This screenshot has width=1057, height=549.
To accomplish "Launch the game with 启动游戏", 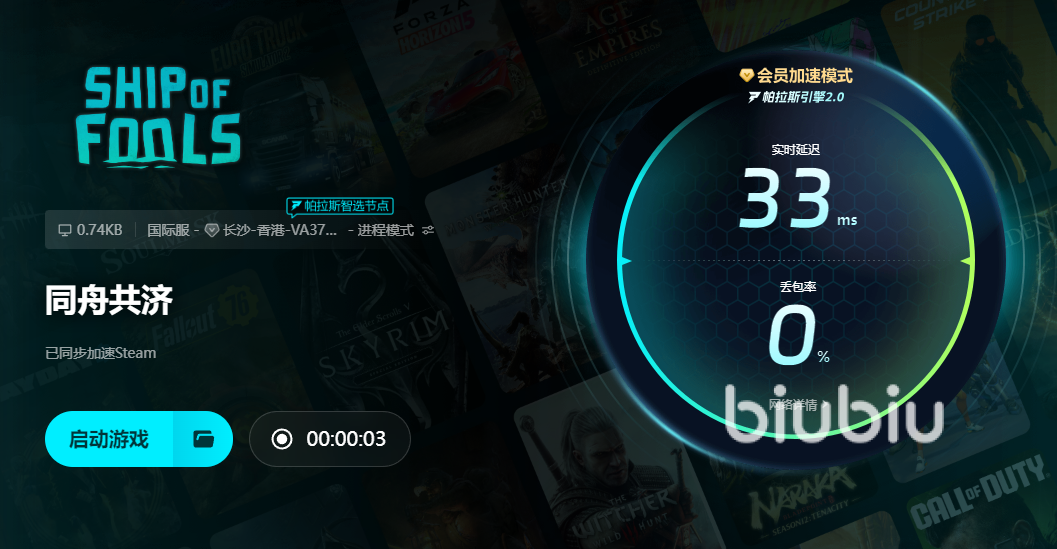I will [x=109, y=439].
